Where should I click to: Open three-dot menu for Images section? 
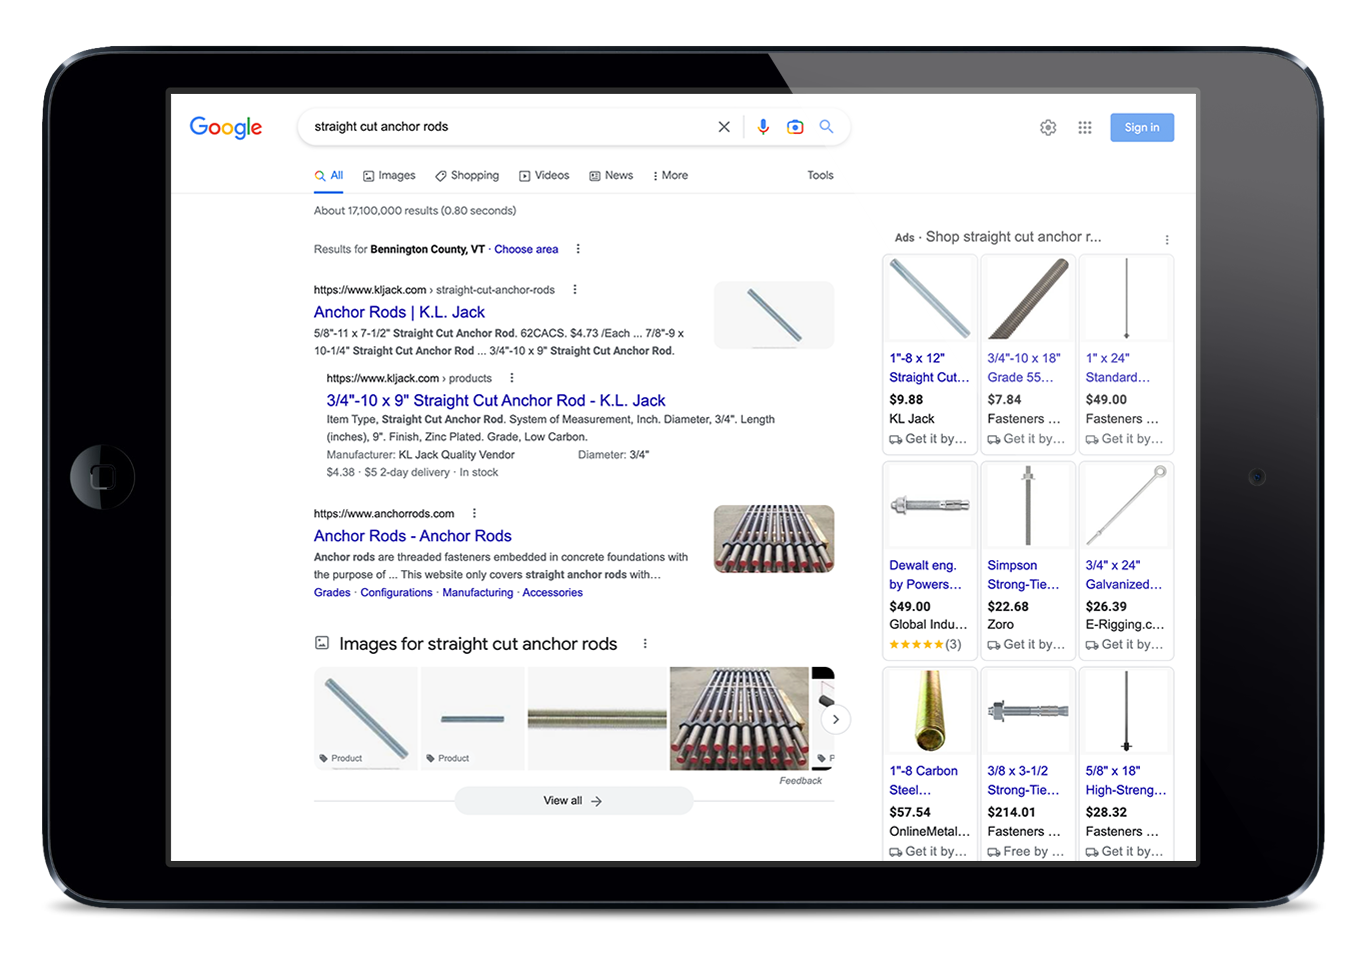tap(645, 644)
